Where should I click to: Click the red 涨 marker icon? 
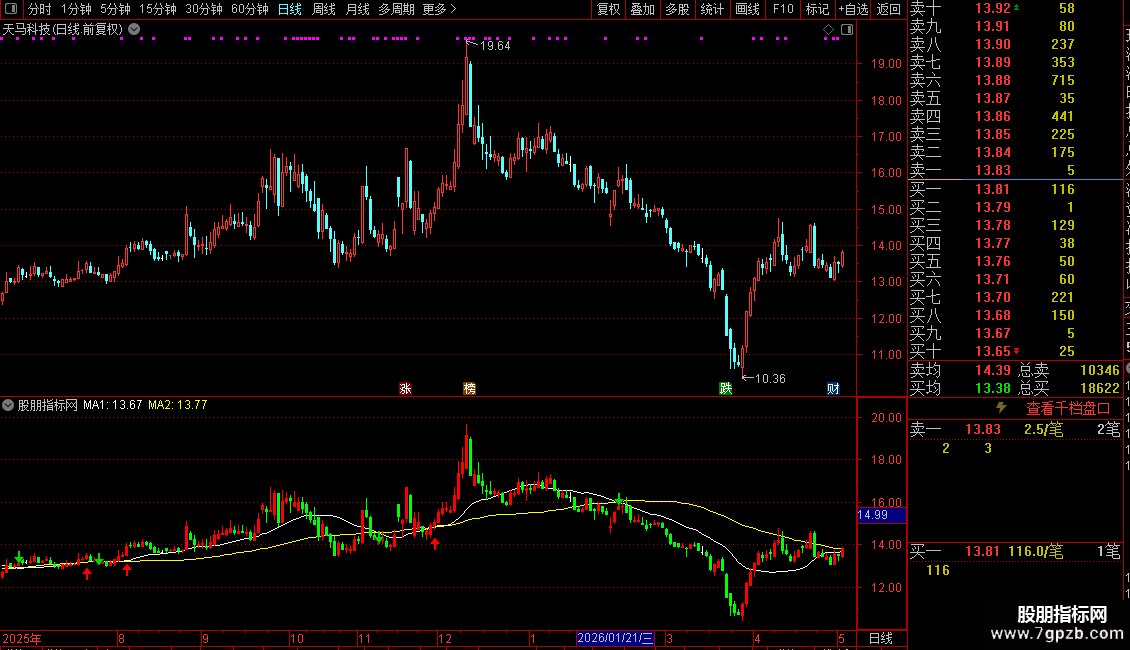(405, 388)
